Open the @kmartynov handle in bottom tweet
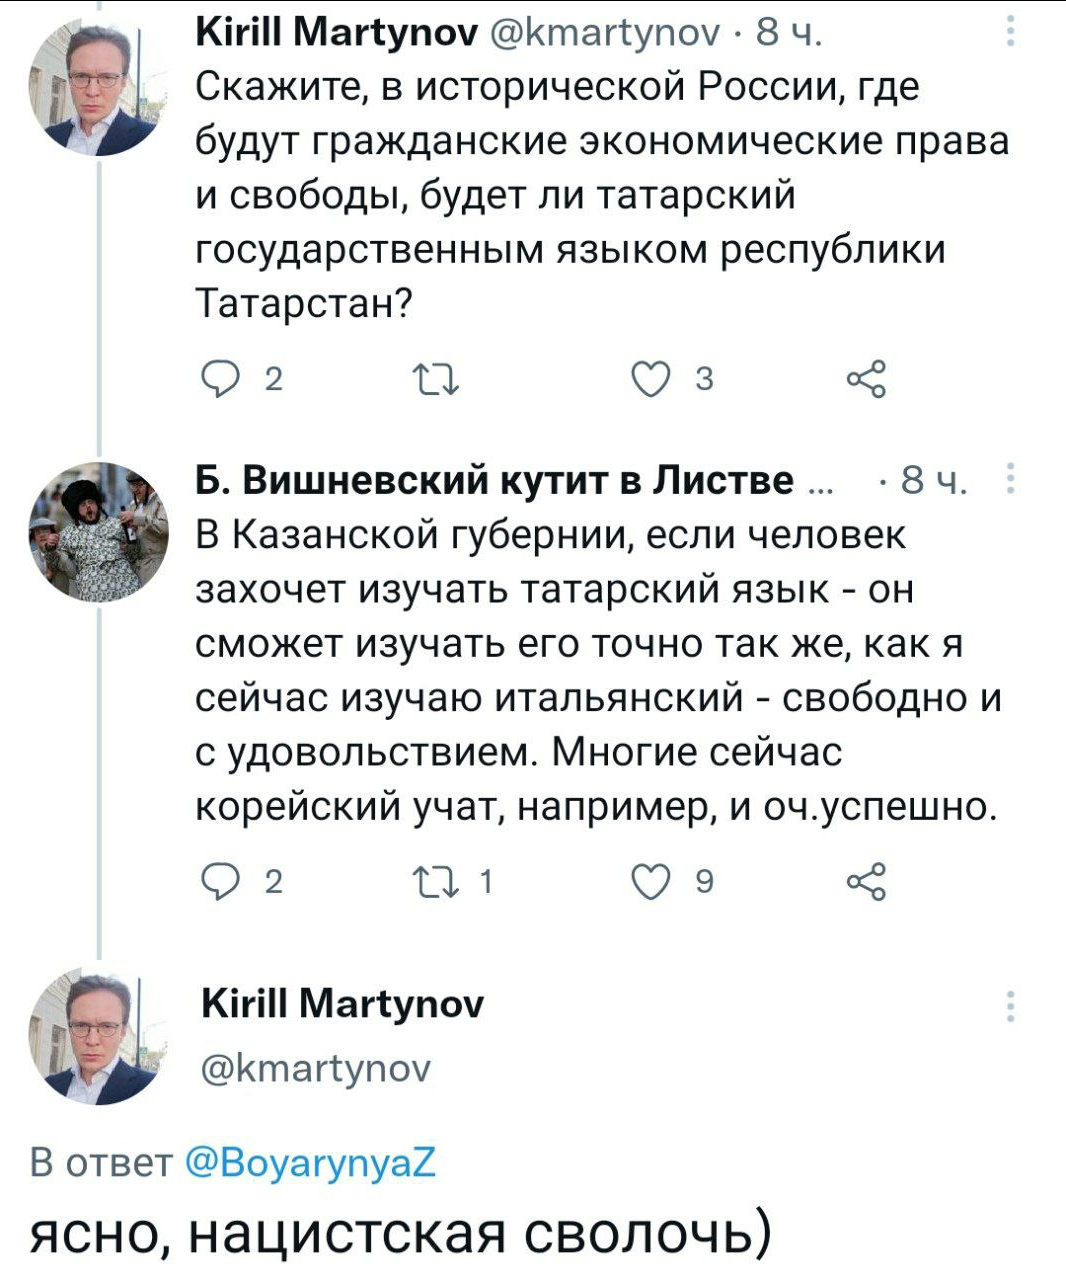Screen dimensions: 1066x1280 316,1070
